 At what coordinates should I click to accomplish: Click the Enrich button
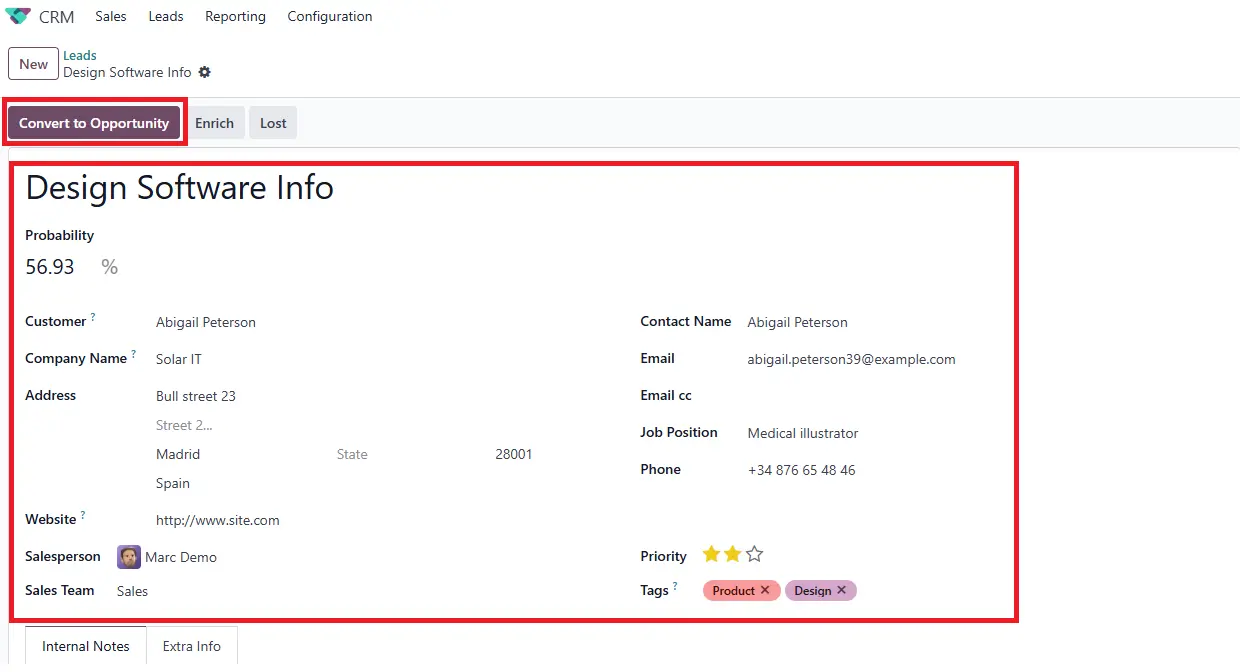(215, 123)
